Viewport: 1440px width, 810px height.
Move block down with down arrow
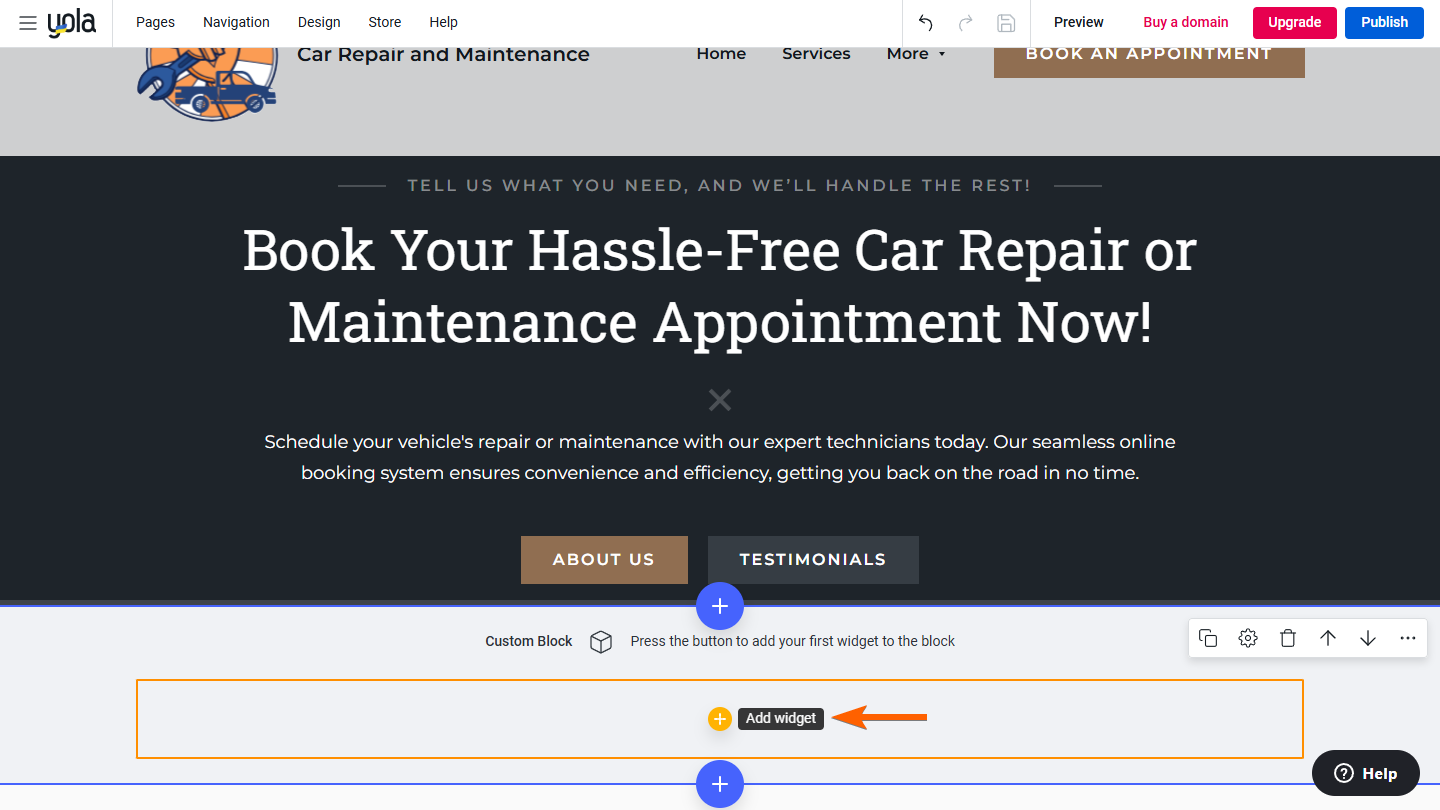(x=1368, y=638)
